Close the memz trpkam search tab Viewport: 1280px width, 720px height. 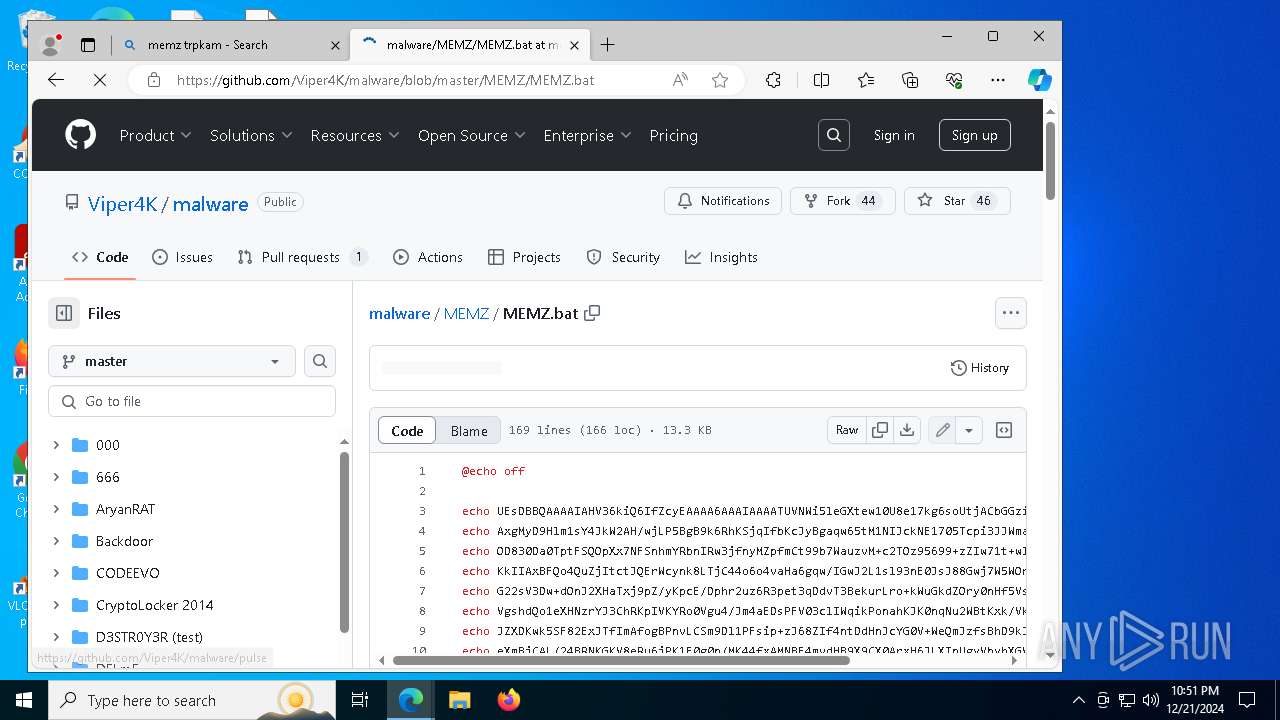tap(335, 45)
